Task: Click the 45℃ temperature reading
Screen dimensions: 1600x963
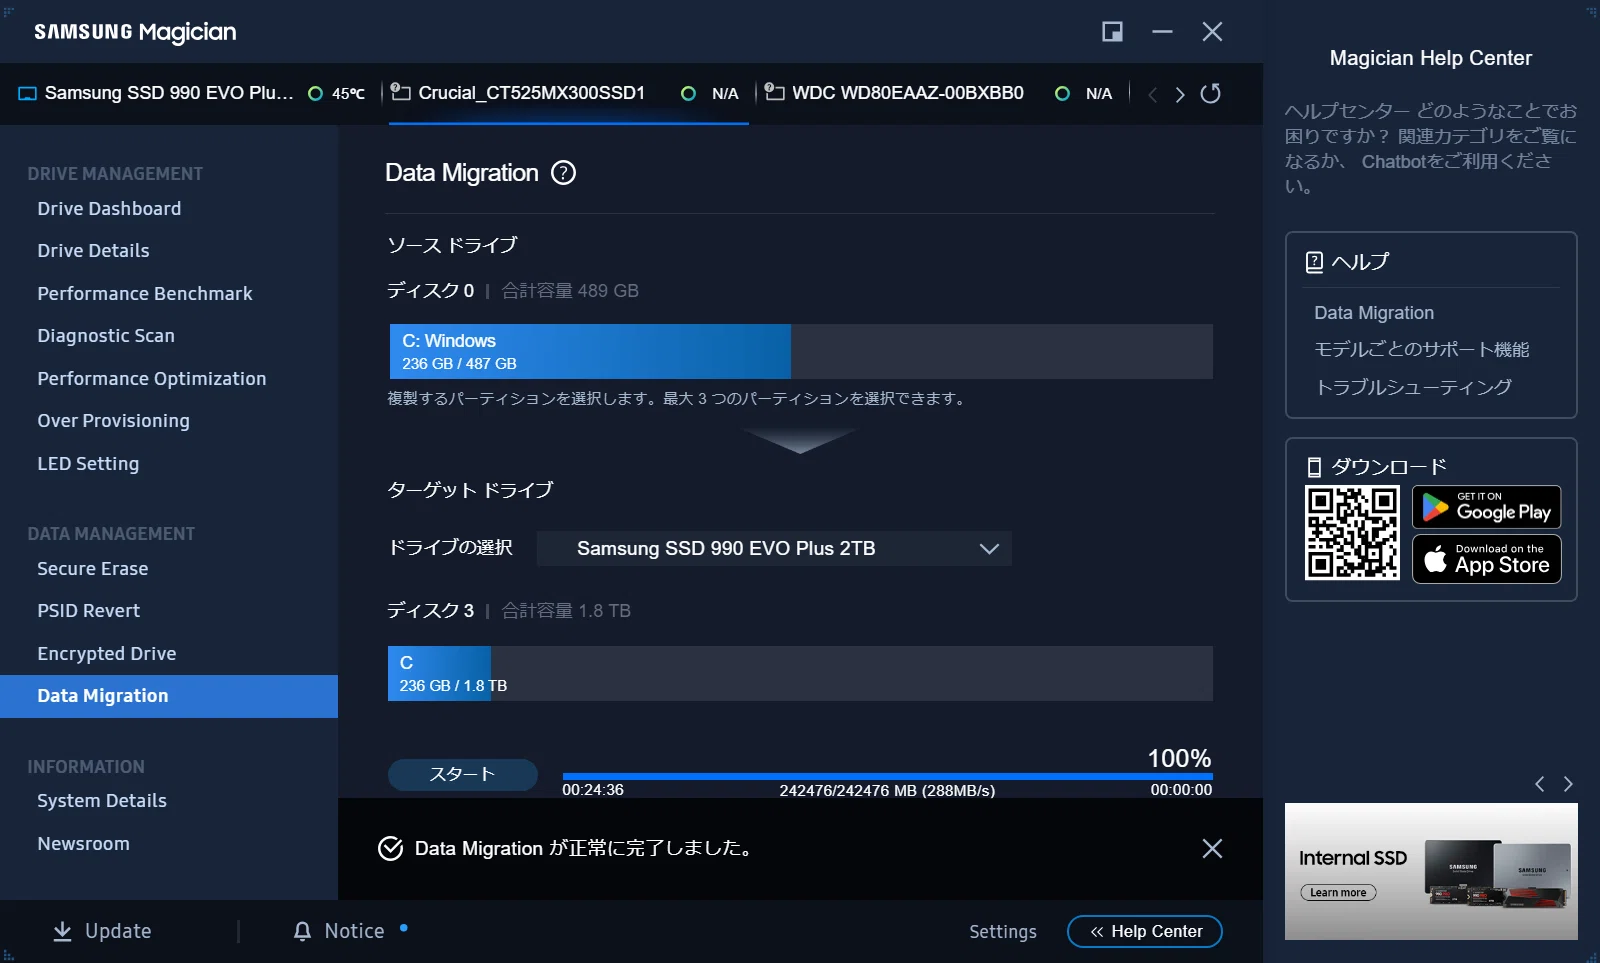Action: 348,94
